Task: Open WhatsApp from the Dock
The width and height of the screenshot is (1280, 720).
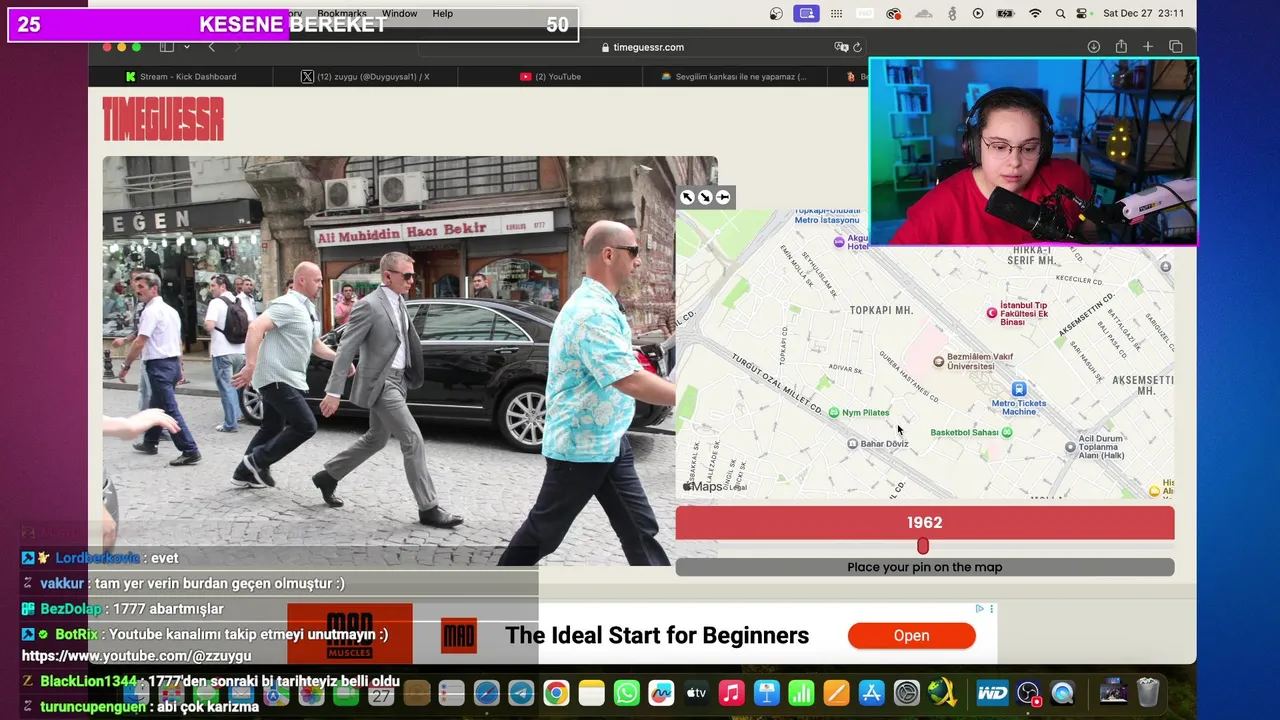Action: [627, 693]
